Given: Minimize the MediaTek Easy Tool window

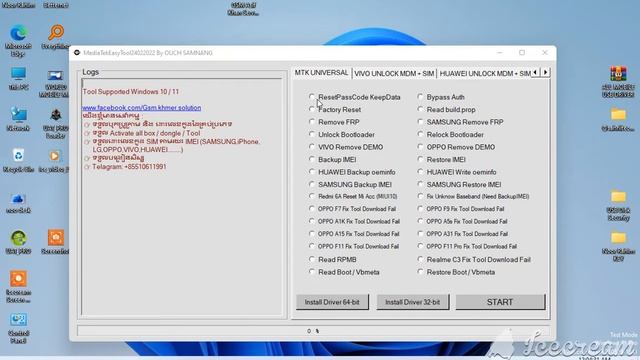Looking at the screenshot, I should [500, 53].
